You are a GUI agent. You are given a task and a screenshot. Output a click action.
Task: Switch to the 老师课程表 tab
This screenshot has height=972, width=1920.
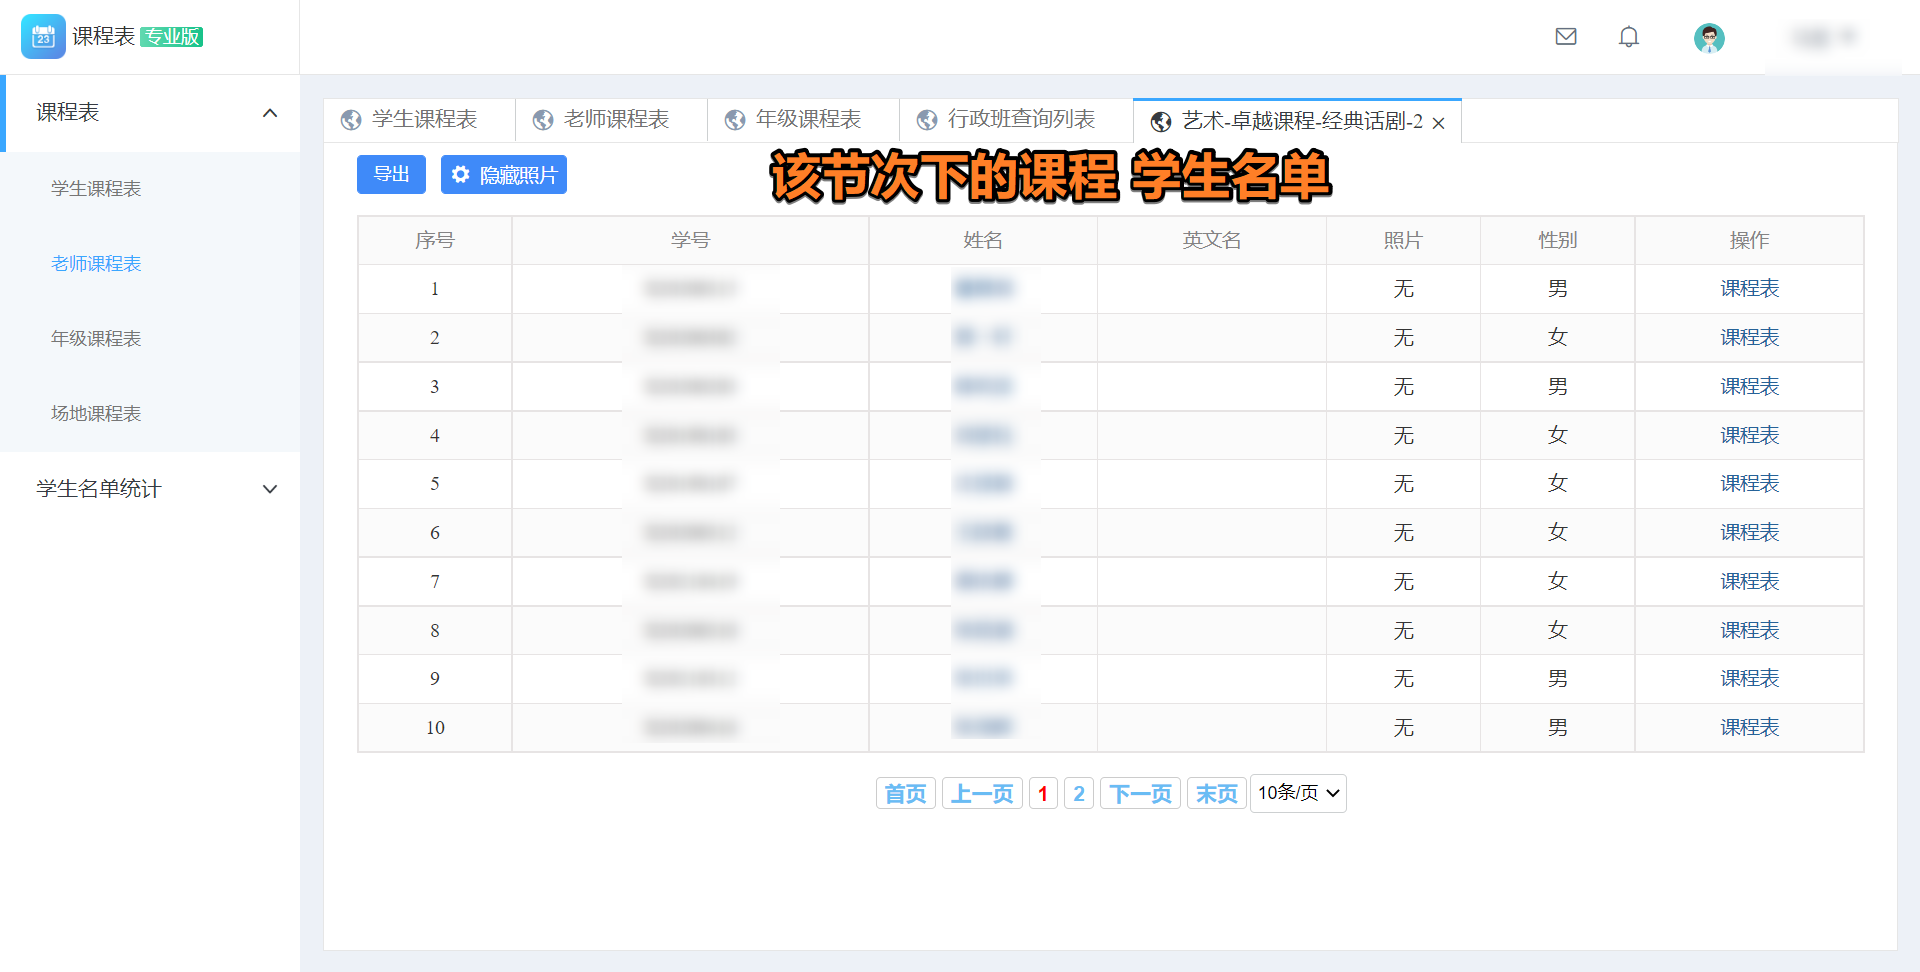pyautogui.click(x=615, y=120)
